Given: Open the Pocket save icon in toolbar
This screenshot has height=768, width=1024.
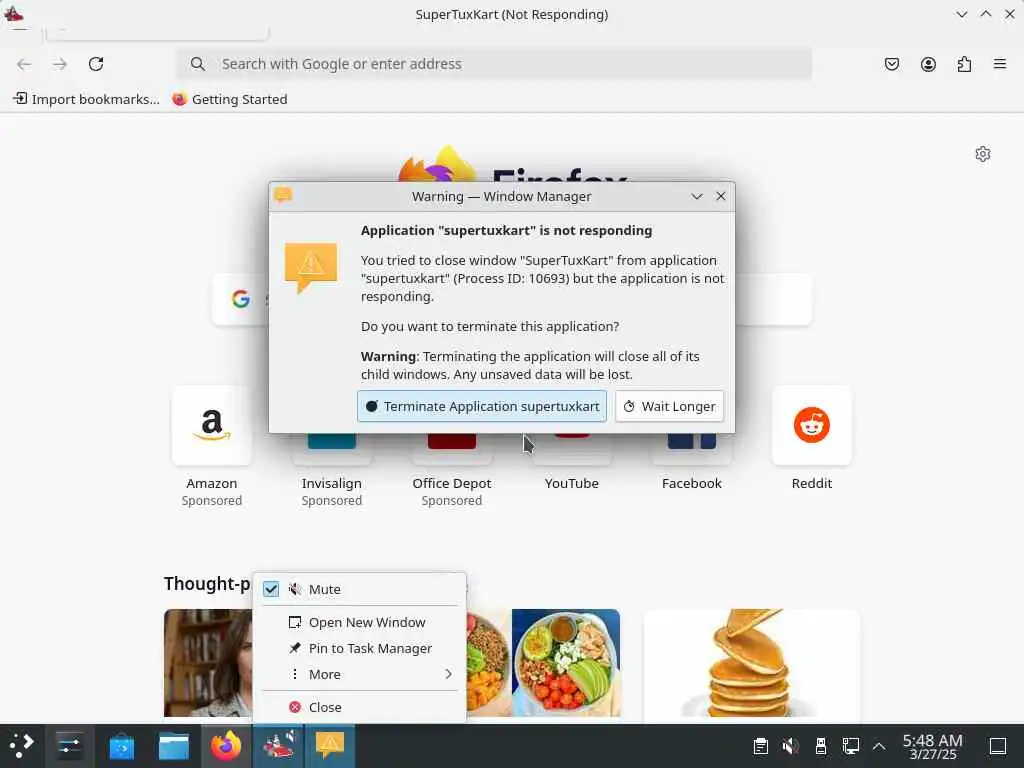Looking at the screenshot, I should pos(891,64).
